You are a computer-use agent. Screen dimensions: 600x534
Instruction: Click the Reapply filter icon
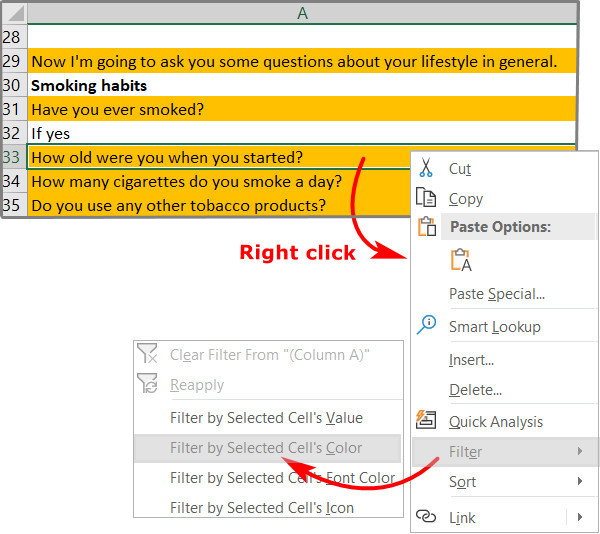148,385
